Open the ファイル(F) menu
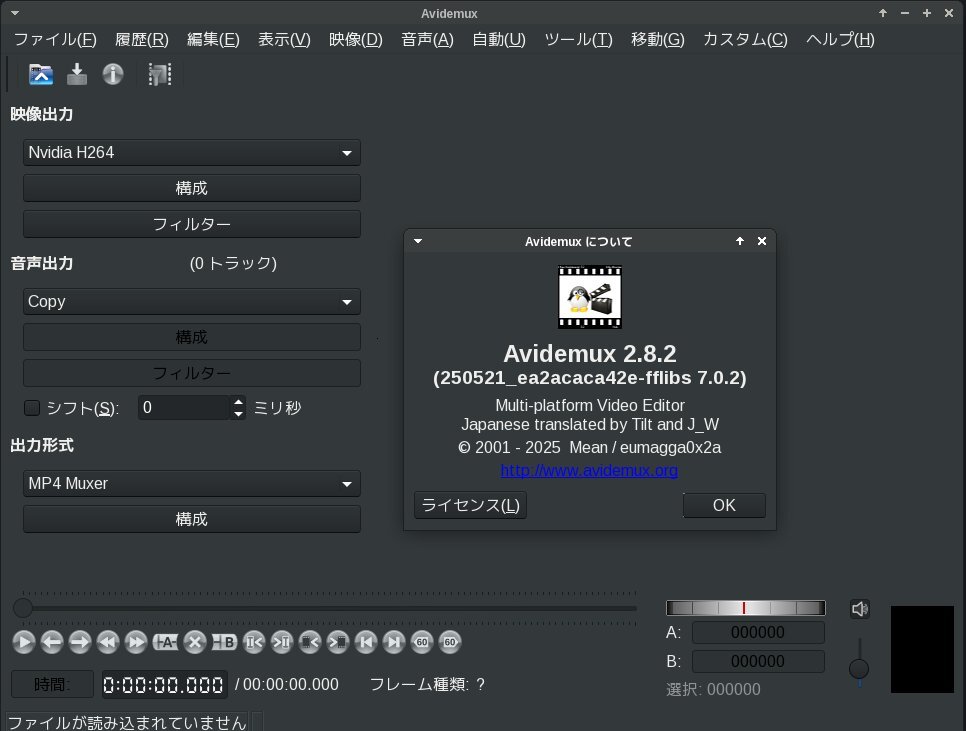Screen dimensions: 966x731 coord(55,39)
